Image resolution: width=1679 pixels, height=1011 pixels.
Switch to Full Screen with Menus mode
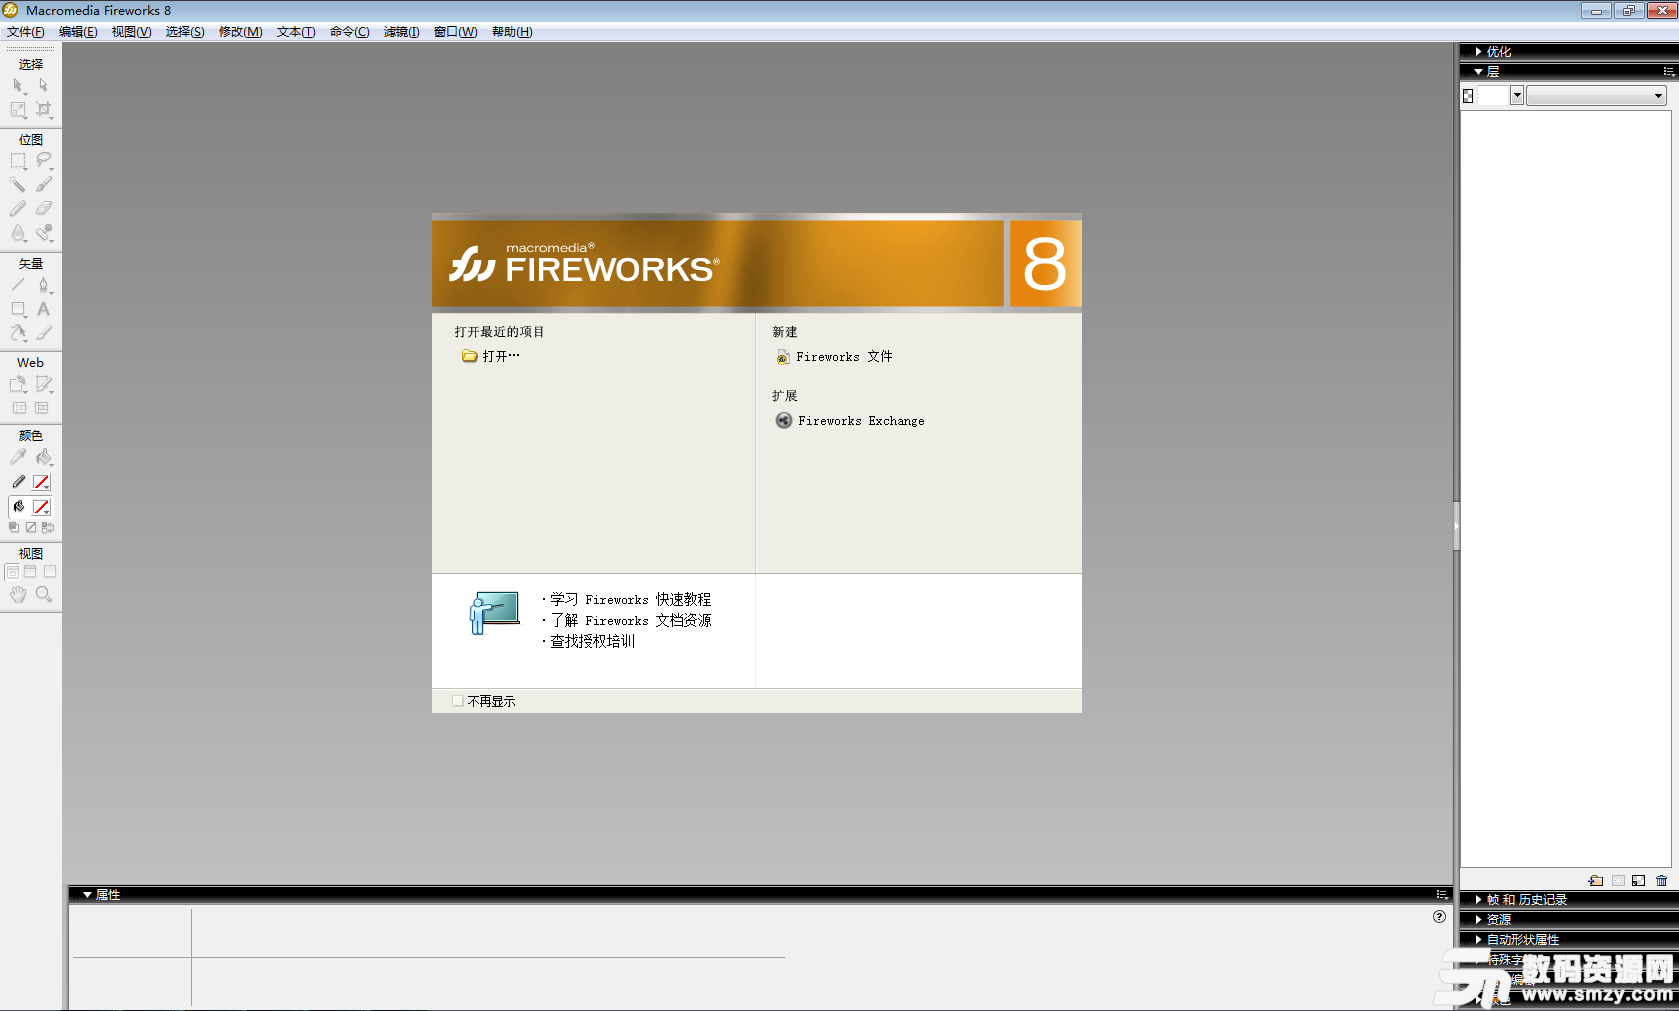coord(30,572)
